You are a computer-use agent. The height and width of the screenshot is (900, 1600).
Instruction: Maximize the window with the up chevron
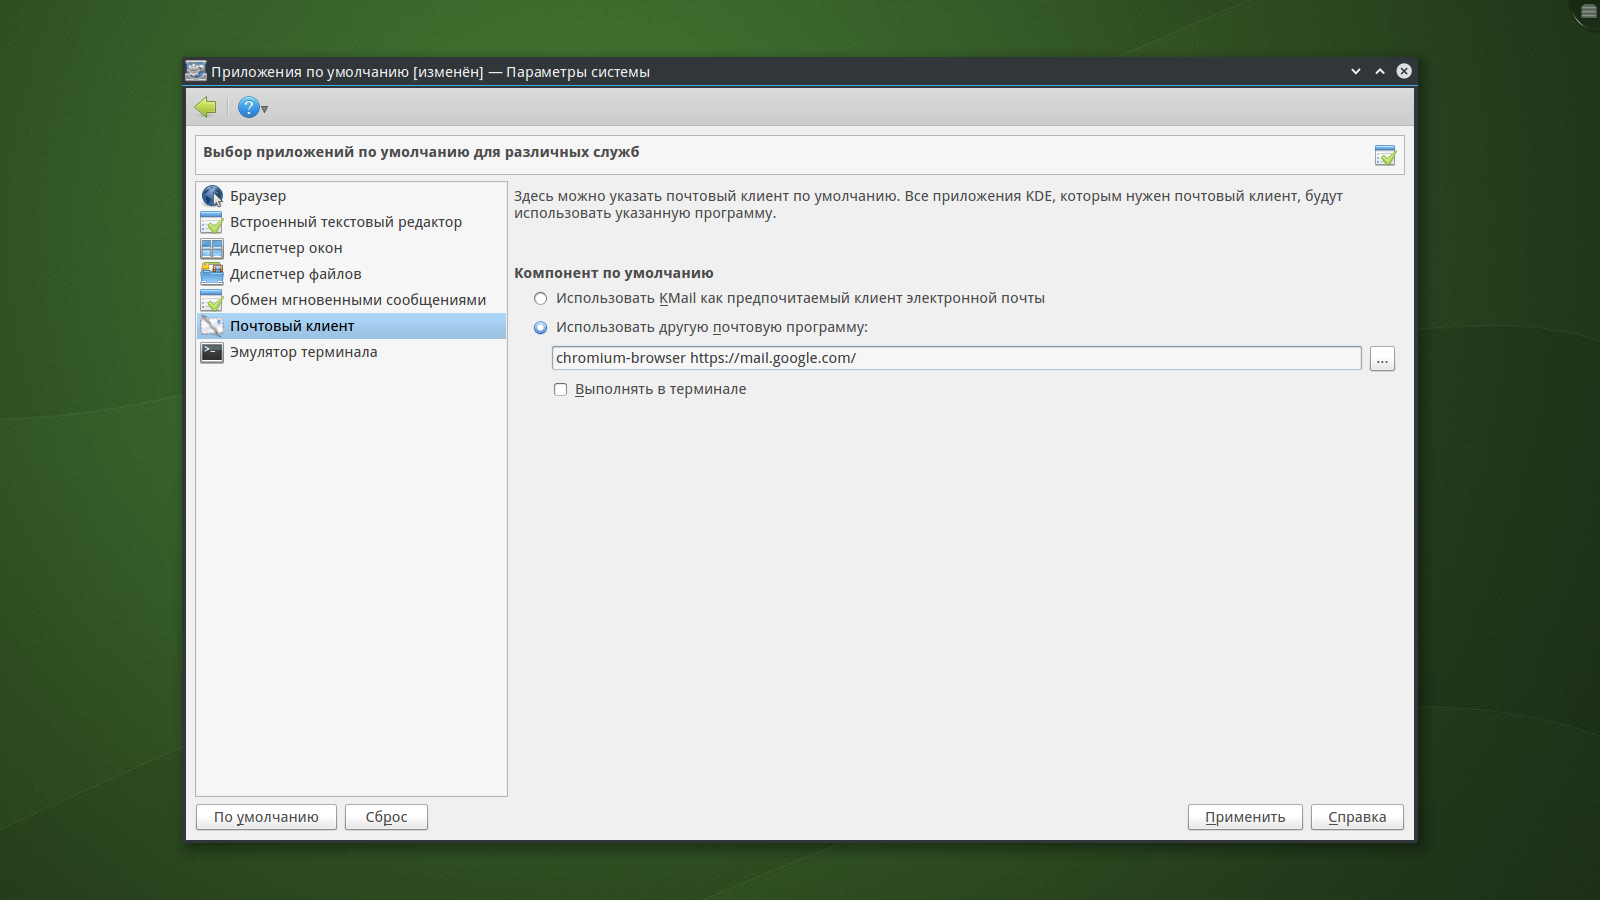pos(1380,71)
